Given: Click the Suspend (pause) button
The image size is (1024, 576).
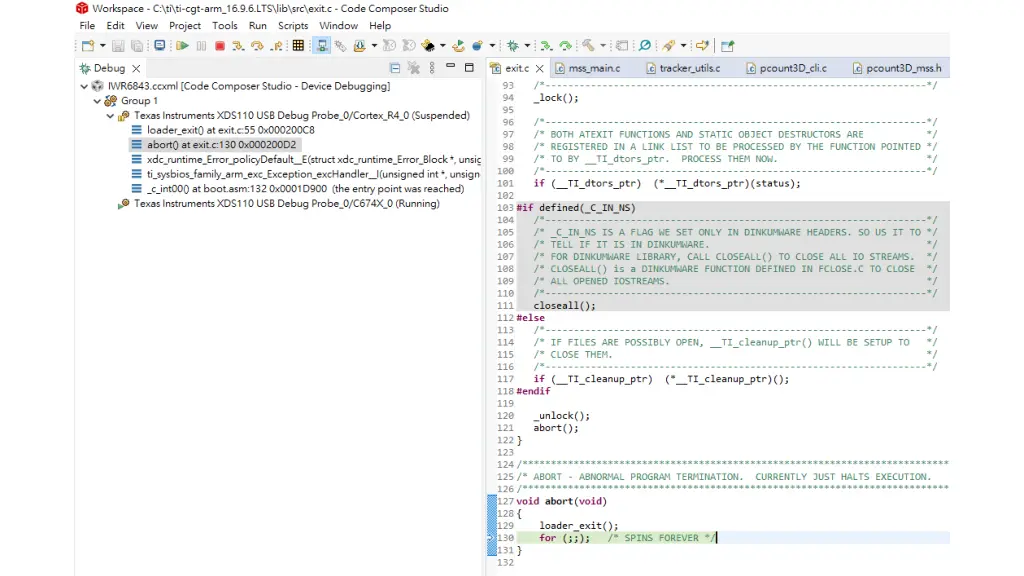Looking at the screenshot, I should [201, 46].
